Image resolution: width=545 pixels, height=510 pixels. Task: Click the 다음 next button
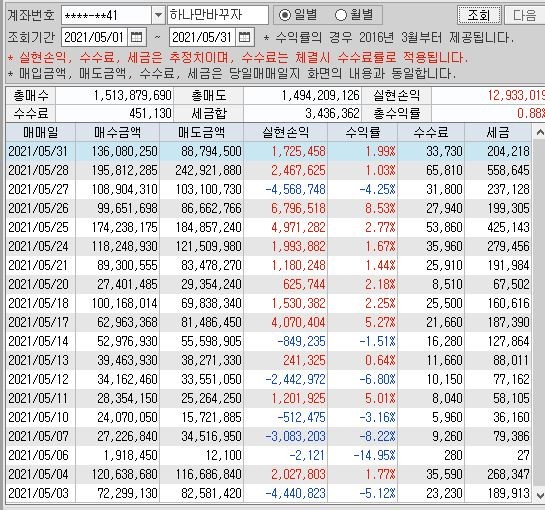pos(524,15)
